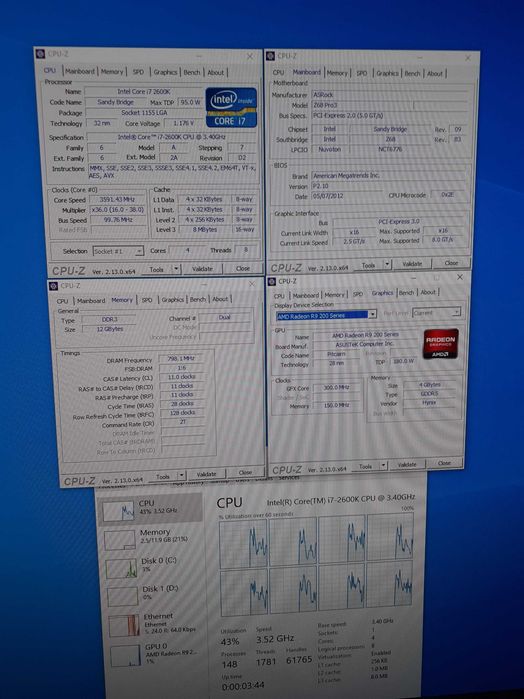Open Services tab in Task Manager
The width and height of the screenshot is (524, 699).
tap(289, 477)
